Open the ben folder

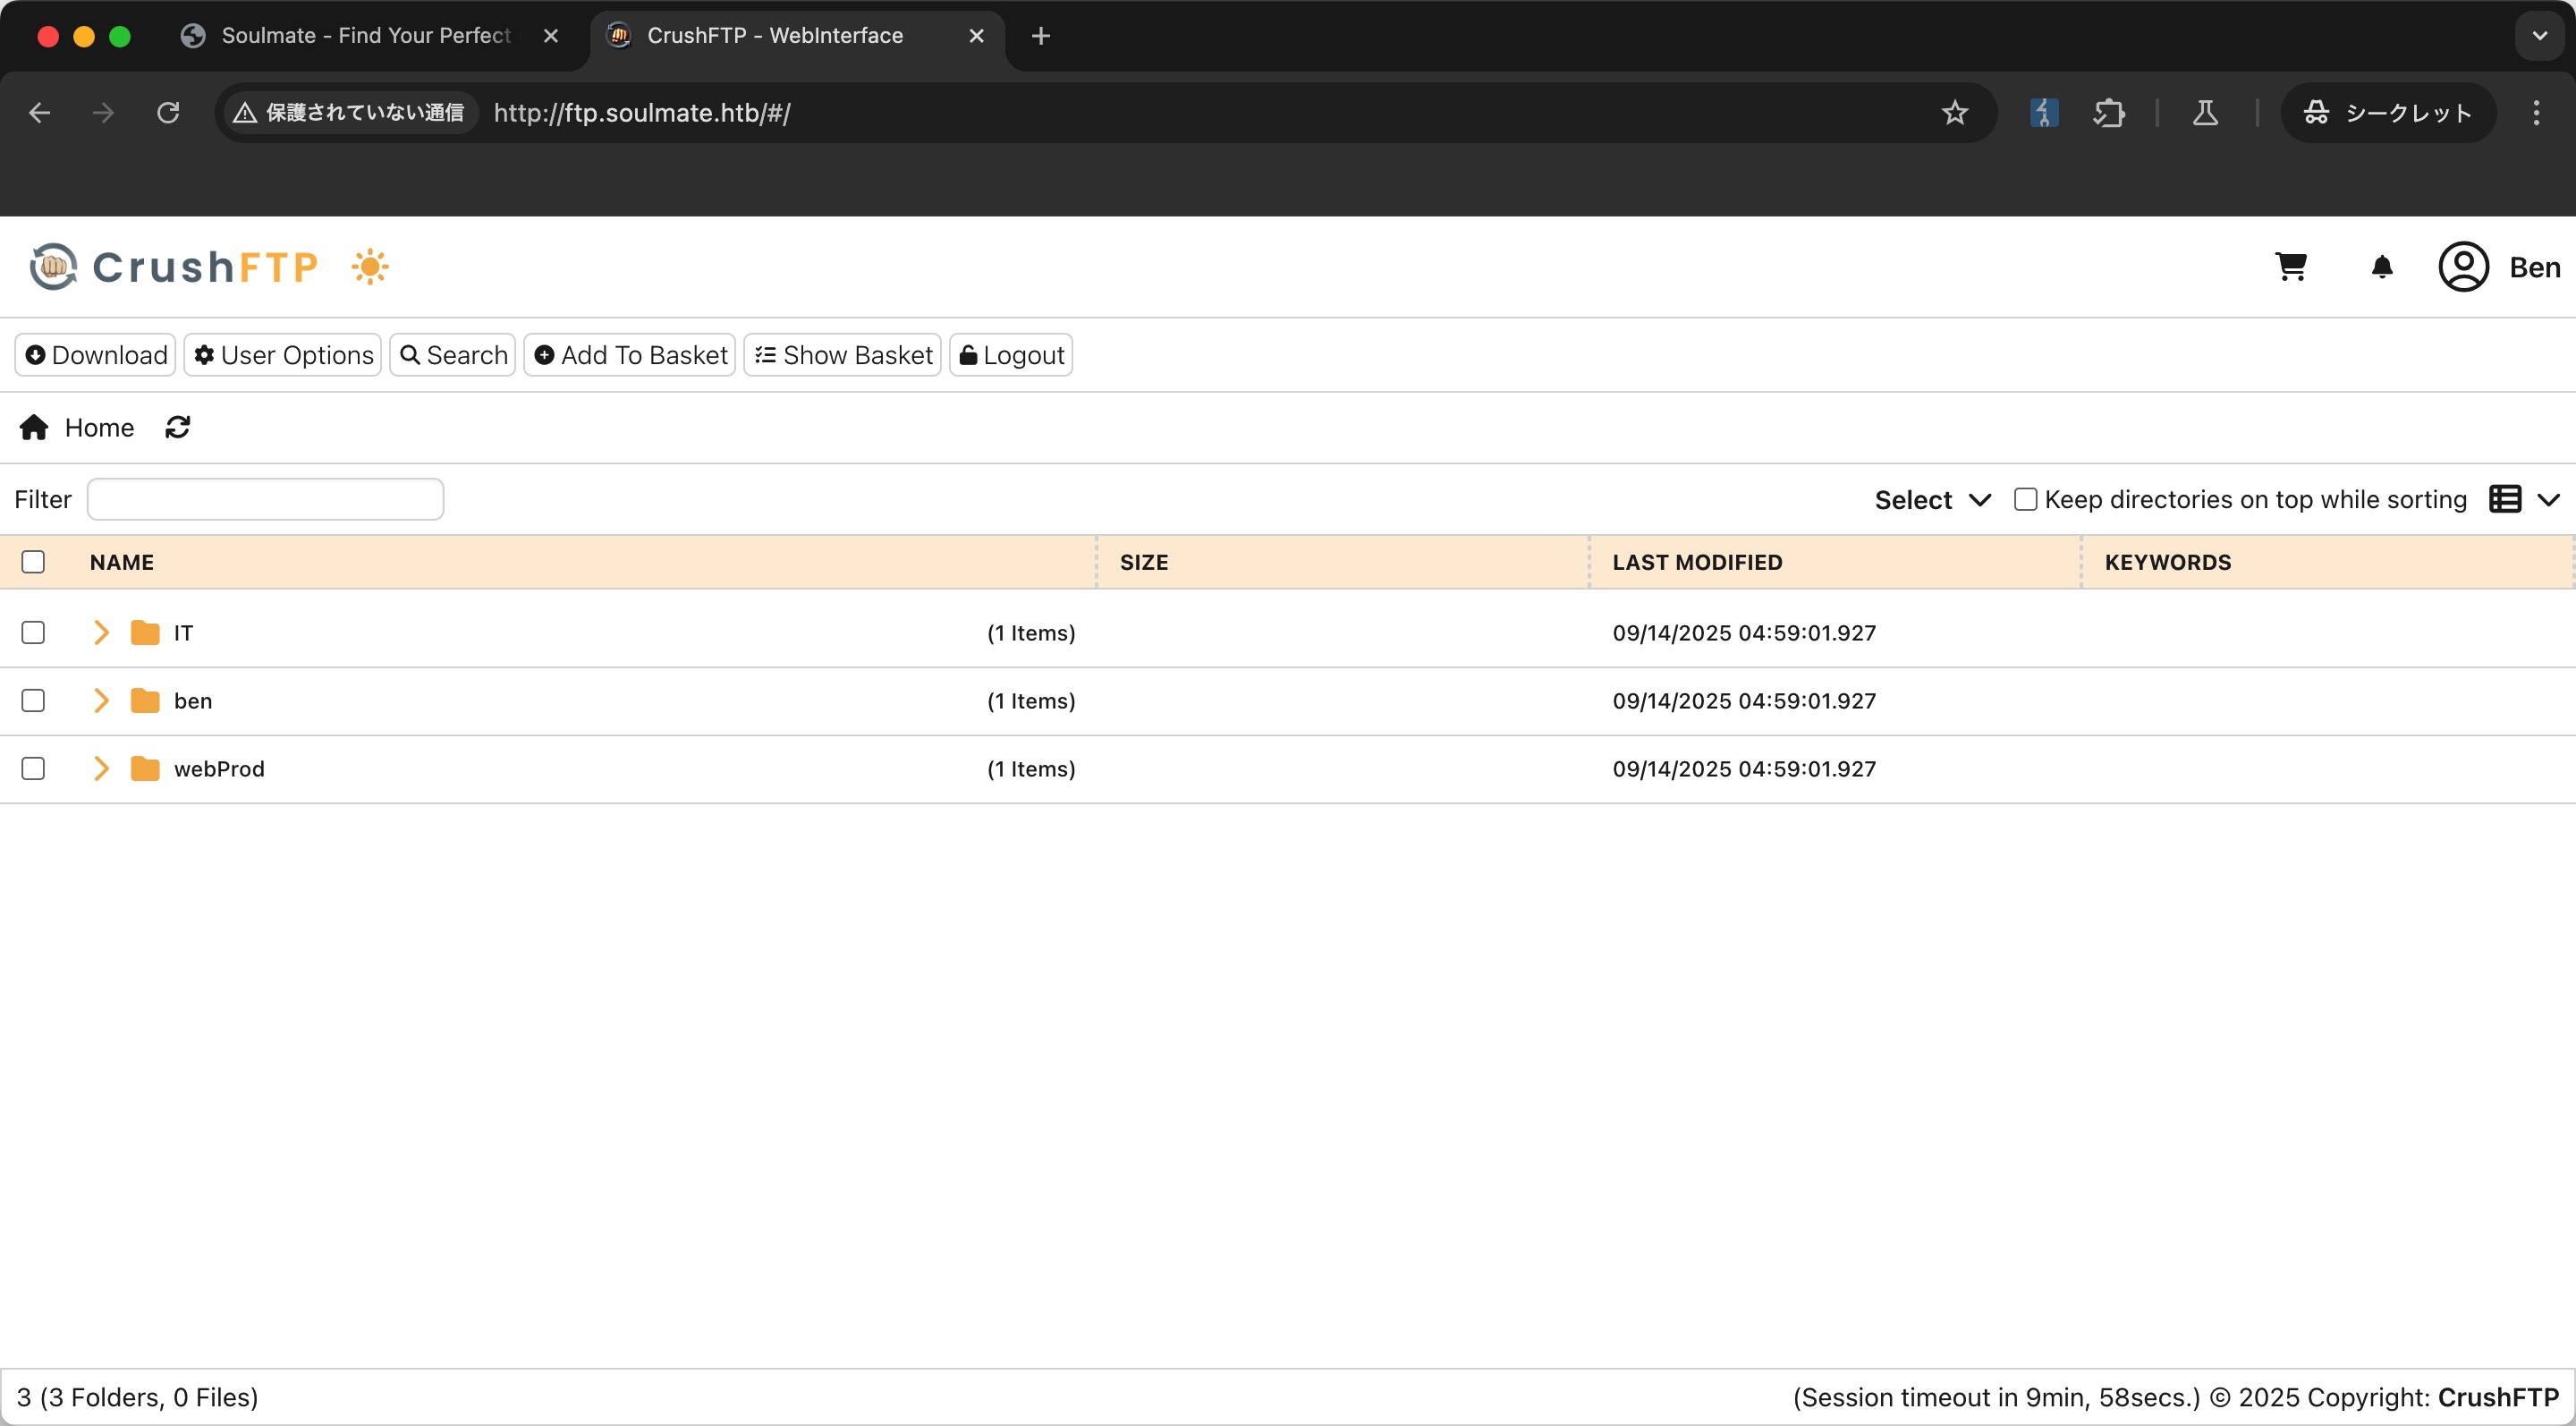click(193, 701)
